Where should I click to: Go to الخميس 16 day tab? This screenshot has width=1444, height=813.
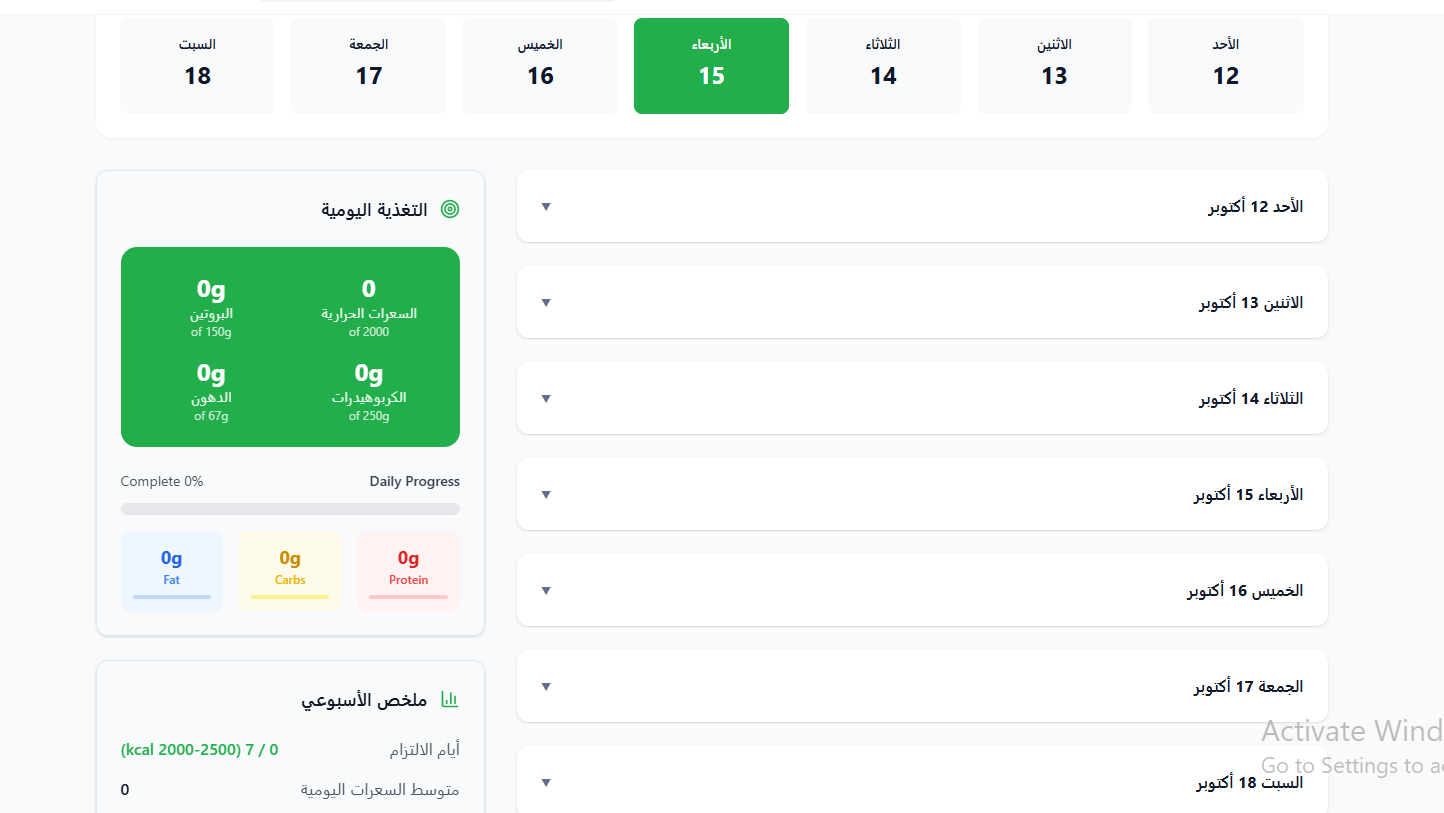point(540,65)
